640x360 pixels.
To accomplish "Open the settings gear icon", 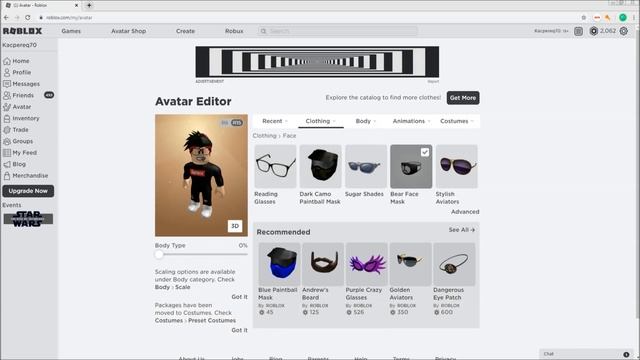I will pos(624,31).
